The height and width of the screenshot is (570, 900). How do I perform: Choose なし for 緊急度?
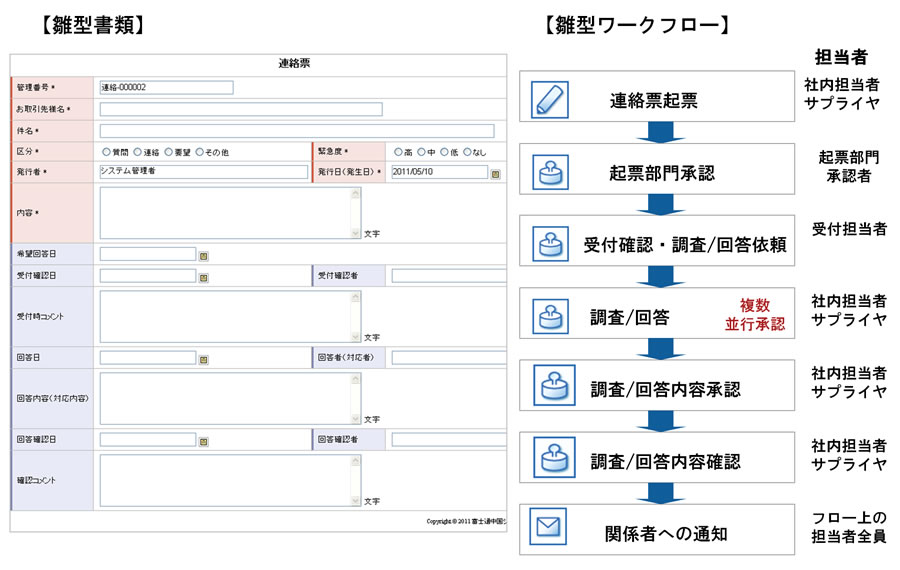point(466,152)
